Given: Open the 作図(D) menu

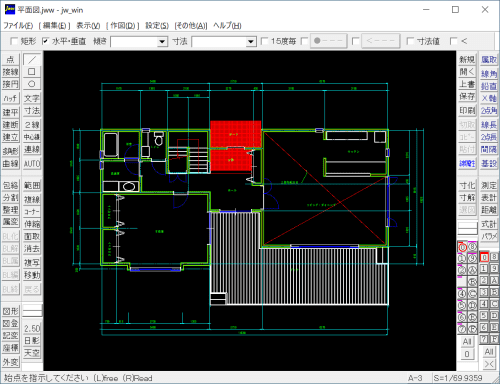Looking at the screenshot, I should coord(123,26).
